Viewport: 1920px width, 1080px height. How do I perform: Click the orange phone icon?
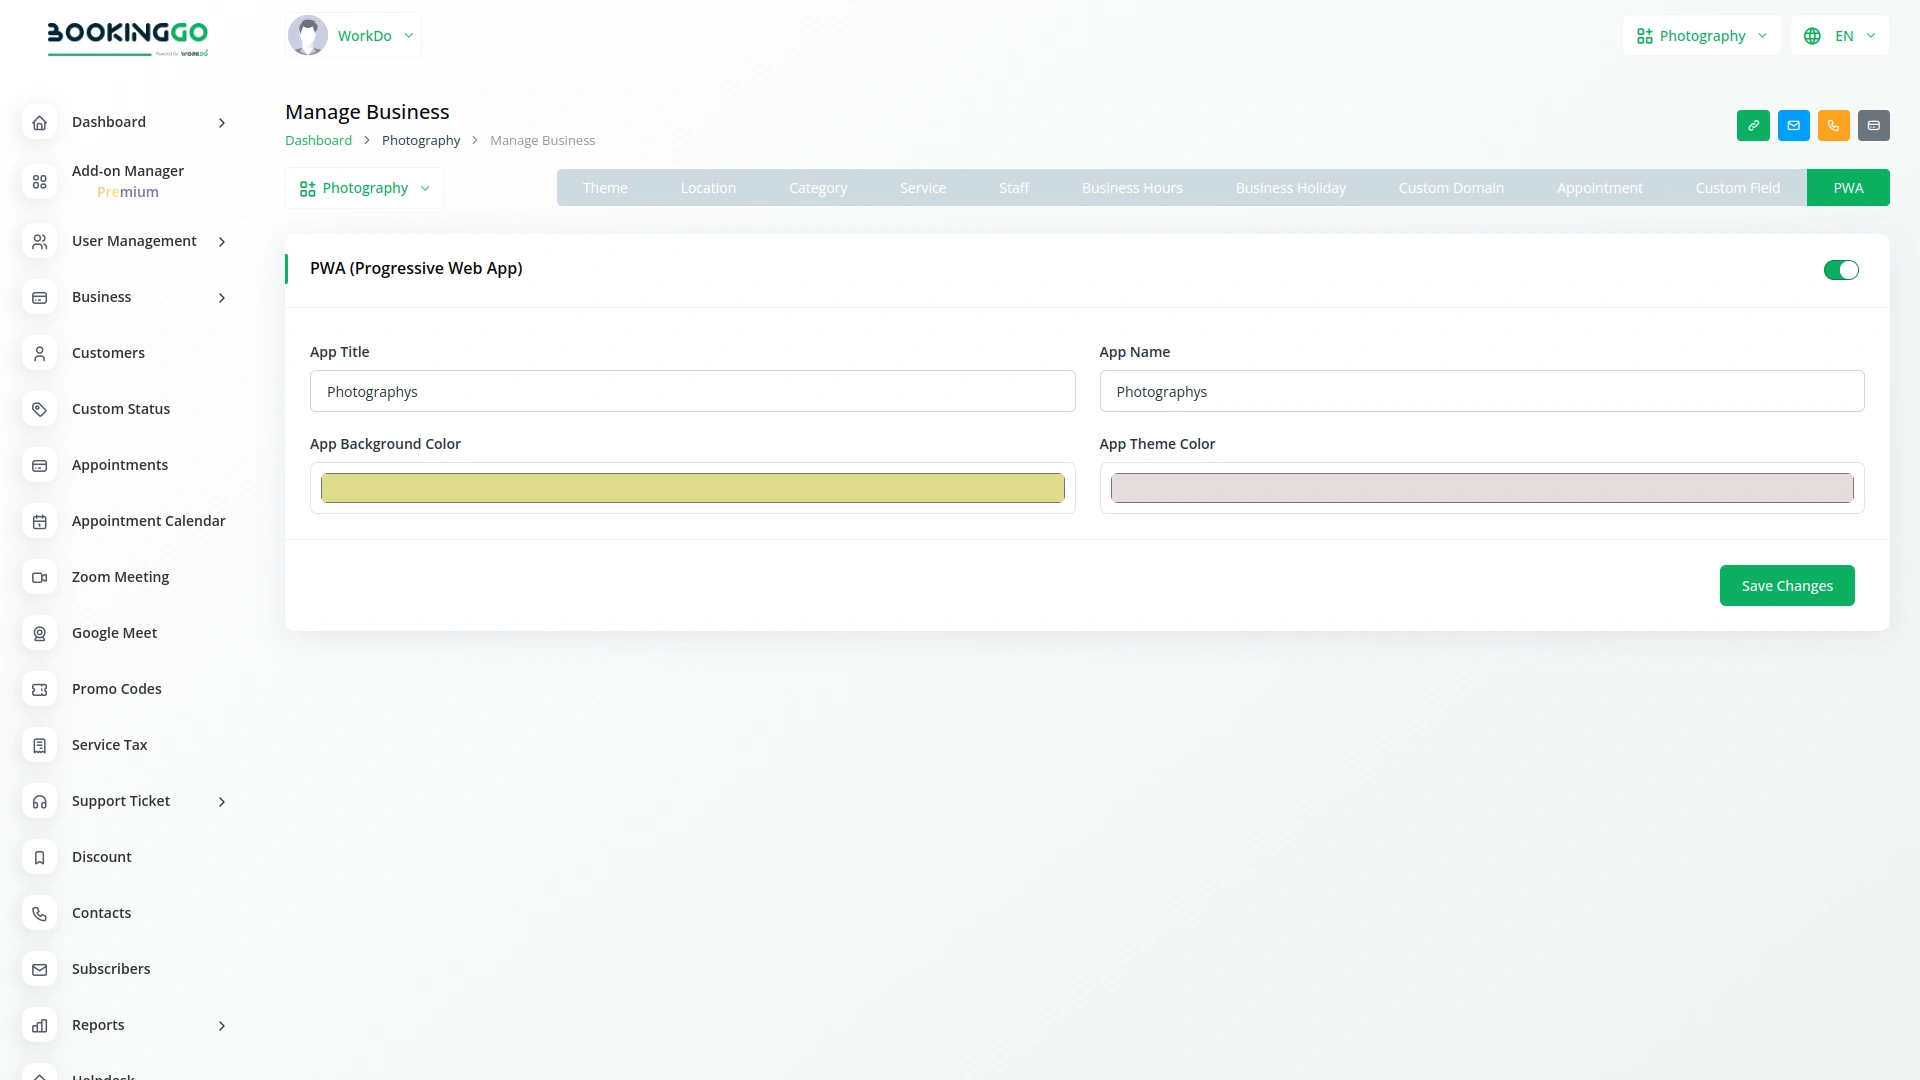1834,125
